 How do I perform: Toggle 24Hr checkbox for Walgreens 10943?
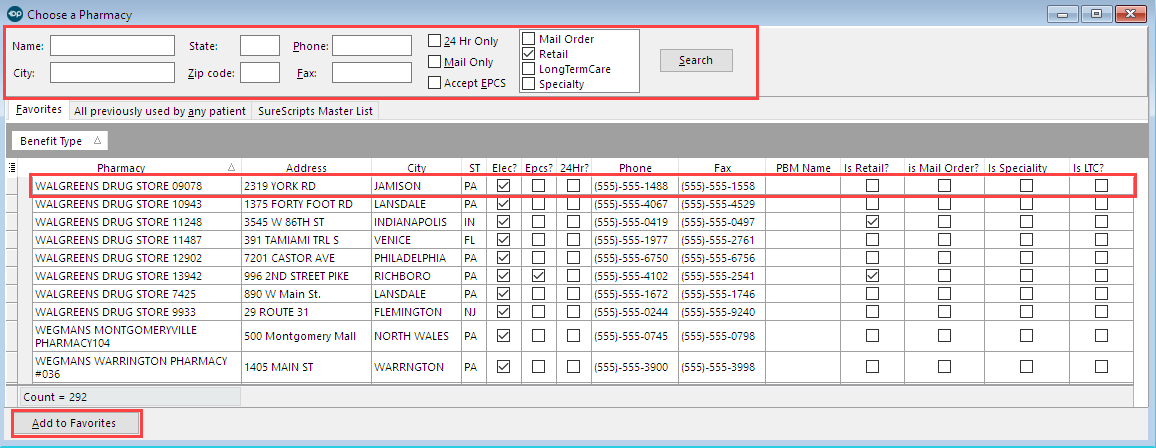point(573,204)
